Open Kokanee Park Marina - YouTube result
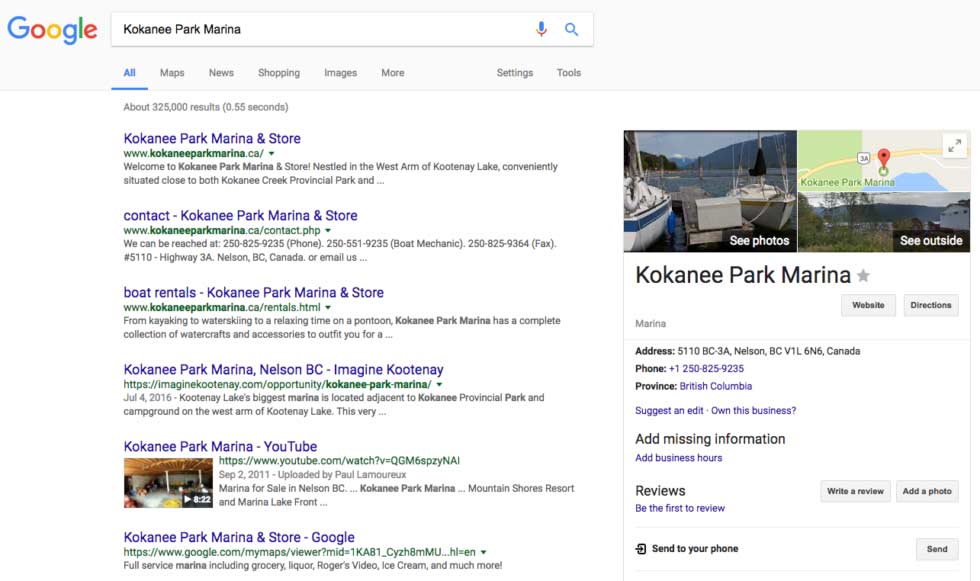 click(220, 447)
